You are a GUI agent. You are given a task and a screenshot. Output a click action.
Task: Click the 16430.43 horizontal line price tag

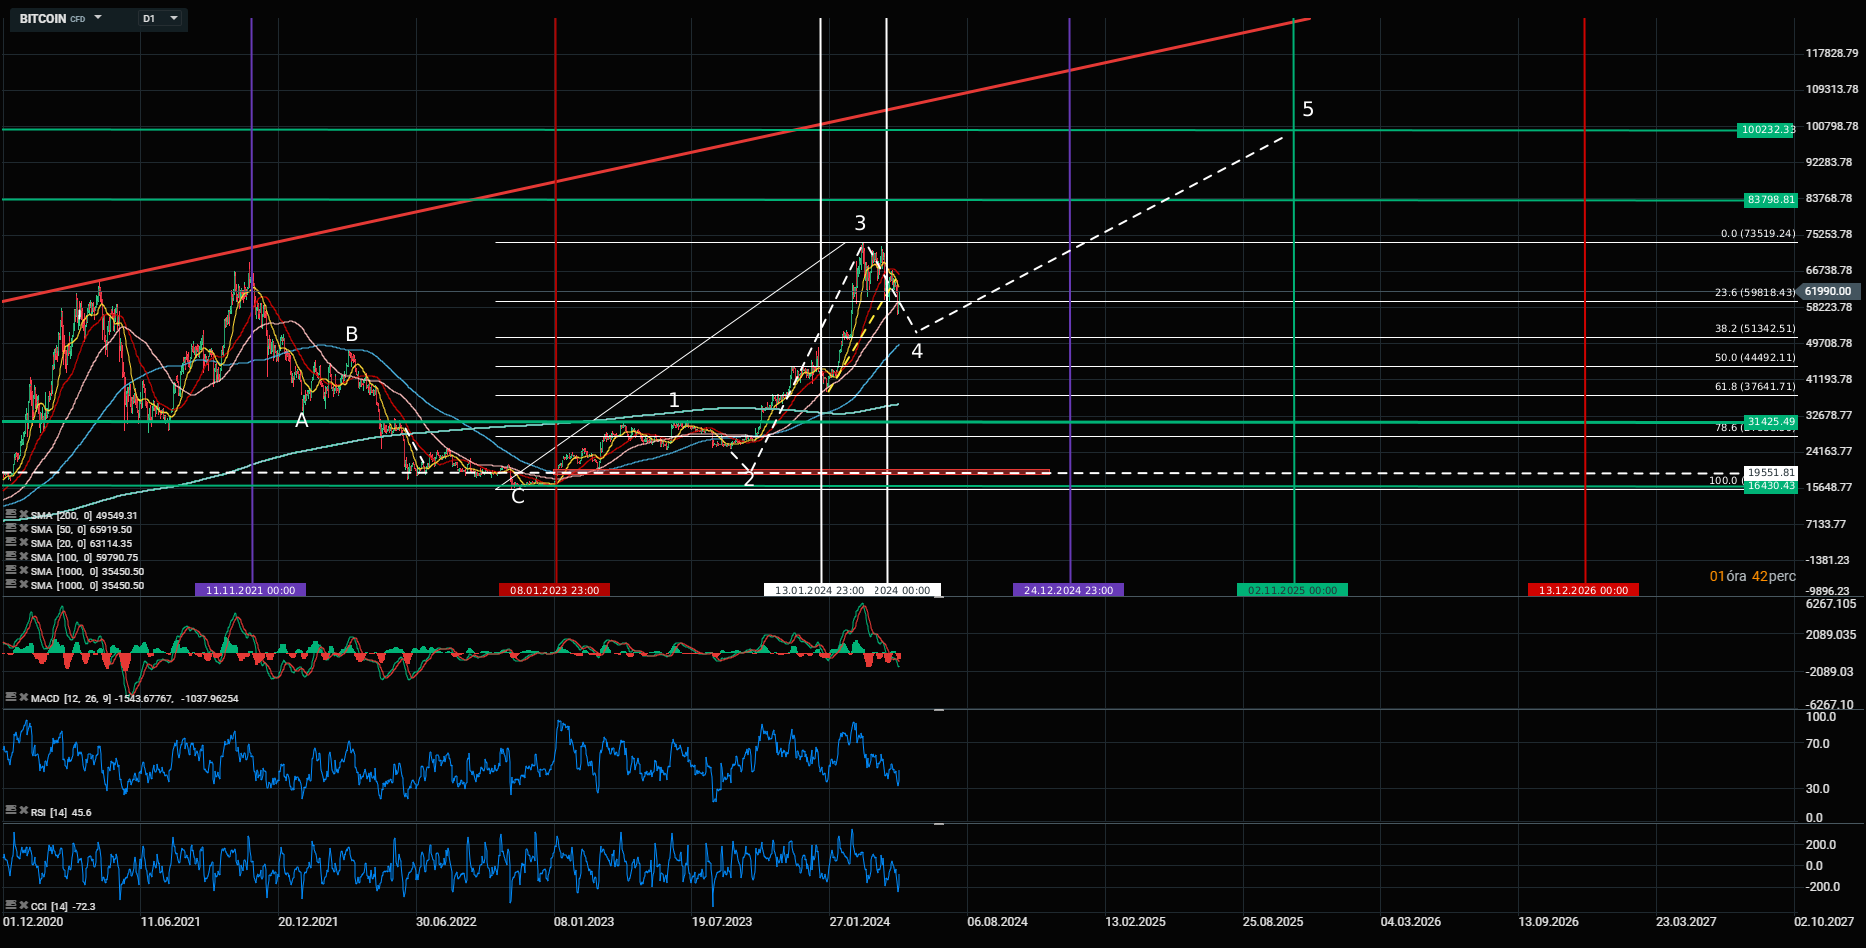(1771, 486)
